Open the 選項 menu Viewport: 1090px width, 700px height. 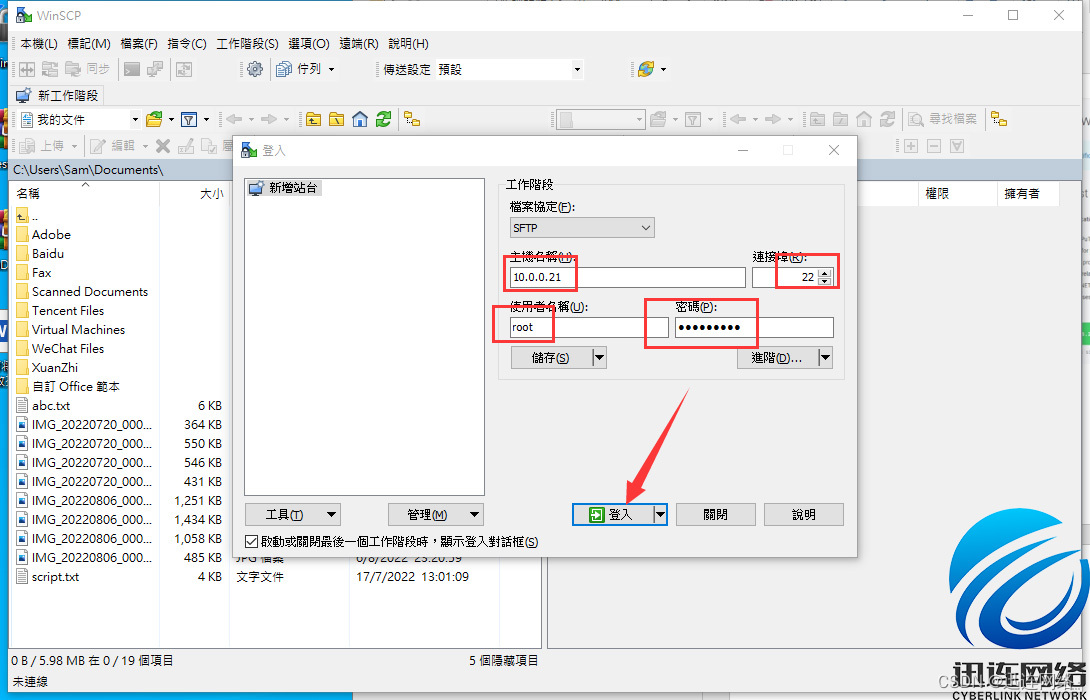309,44
